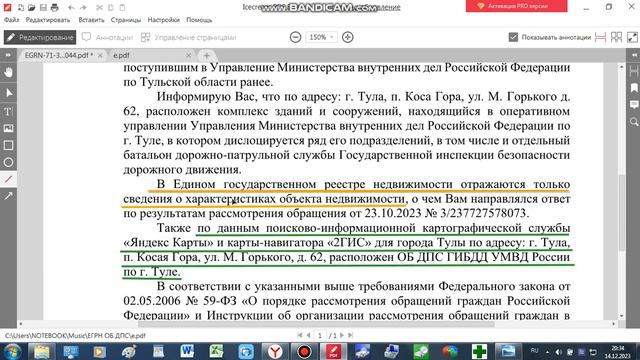The height and width of the screenshot is (360, 640).
Task: Select the Ellipse shape tool
Action: [8, 162]
